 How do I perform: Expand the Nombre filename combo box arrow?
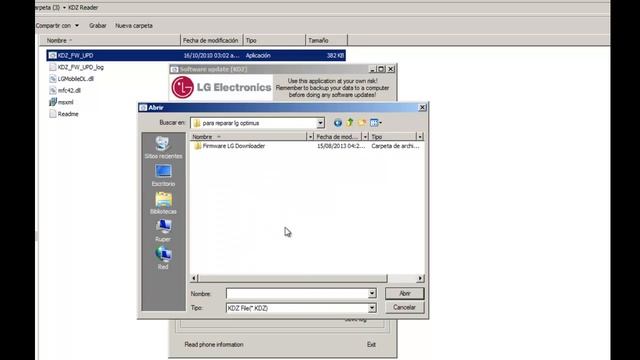(372, 293)
